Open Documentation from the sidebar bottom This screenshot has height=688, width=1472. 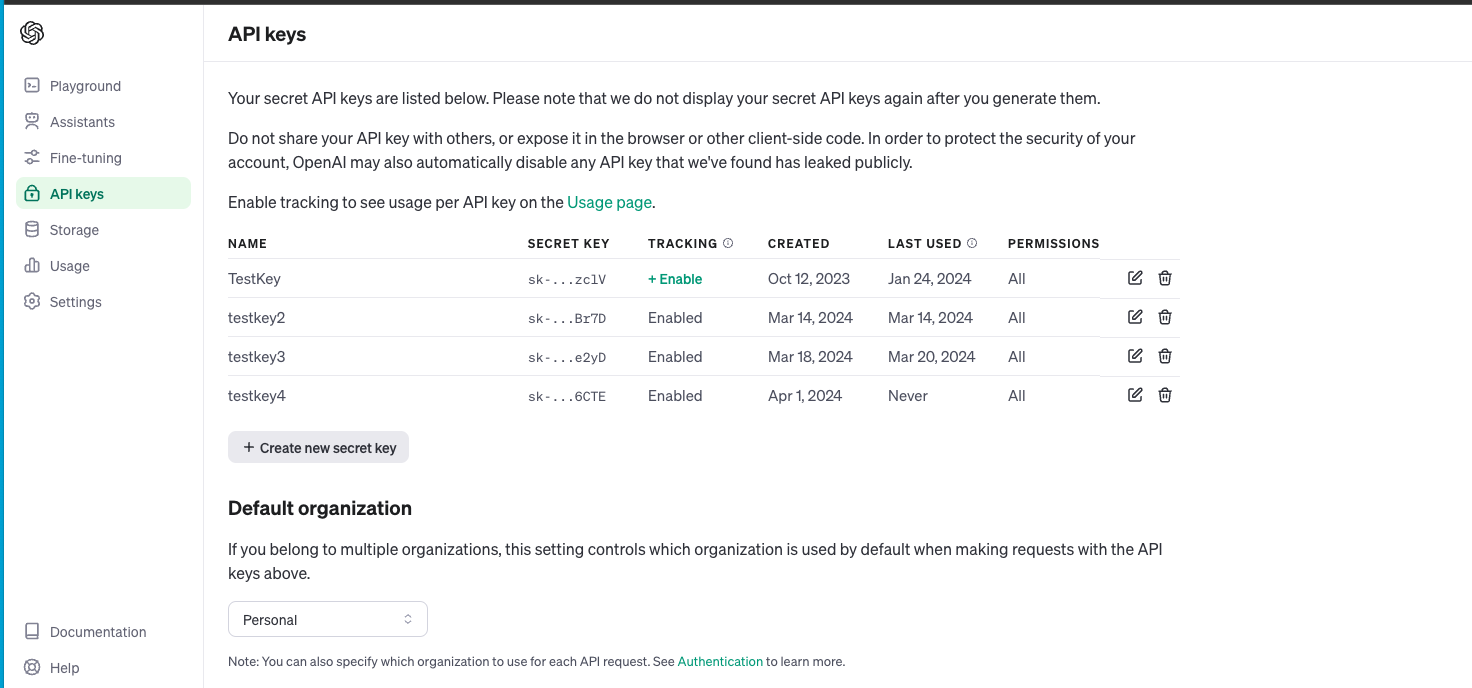pyautogui.click(x=97, y=632)
